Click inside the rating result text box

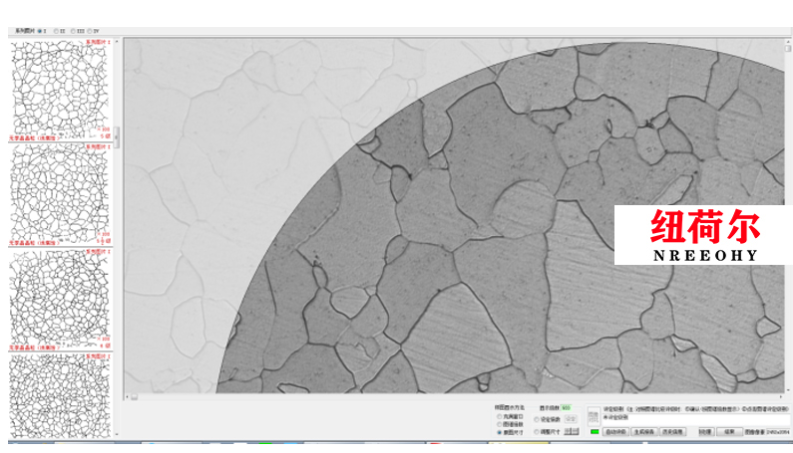click(x=695, y=420)
